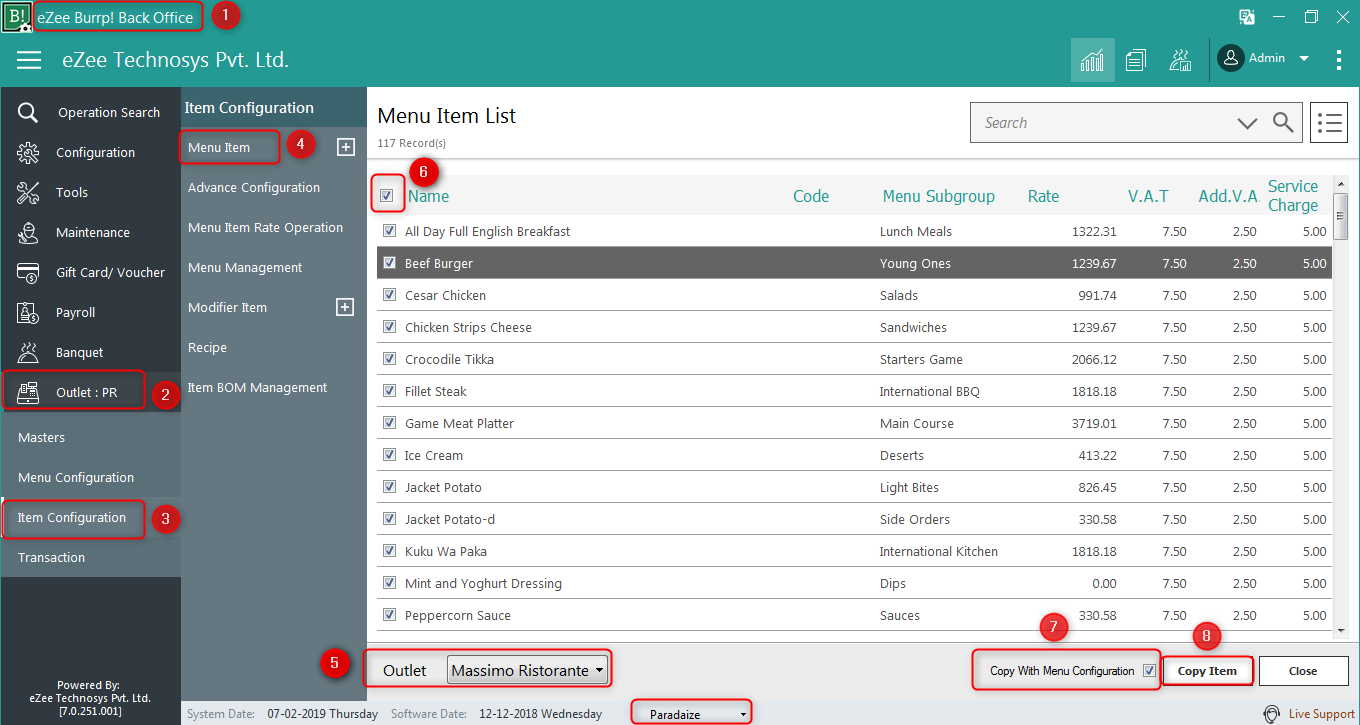Uncheck the Beef Burger checkbox
Image resolution: width=1360 pixels, height=725 pixels.
(x=390, y=263)
